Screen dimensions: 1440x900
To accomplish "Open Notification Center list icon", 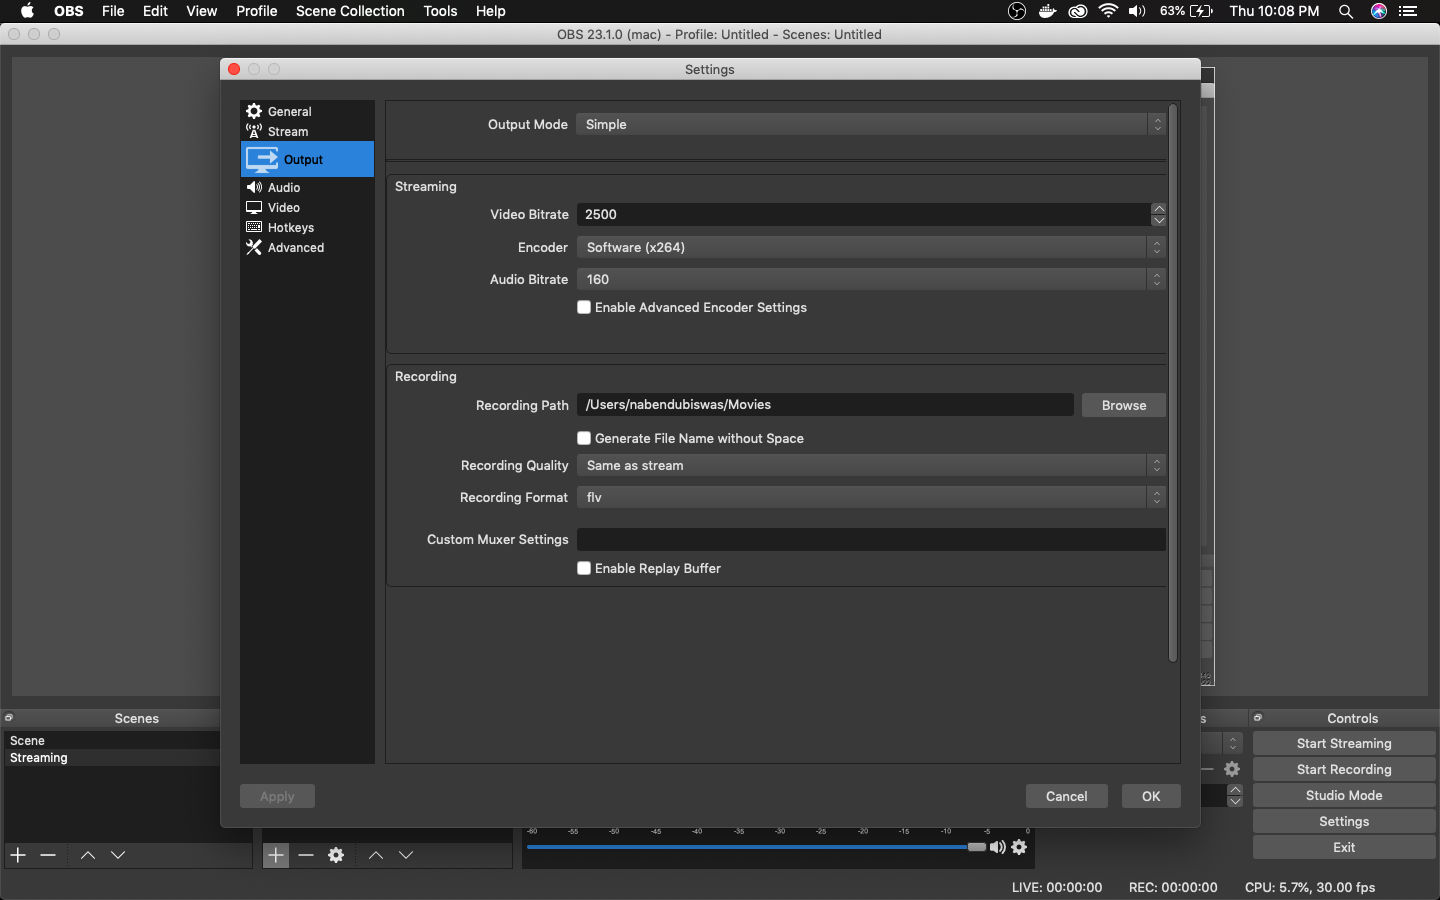I will coord(1409,11).
